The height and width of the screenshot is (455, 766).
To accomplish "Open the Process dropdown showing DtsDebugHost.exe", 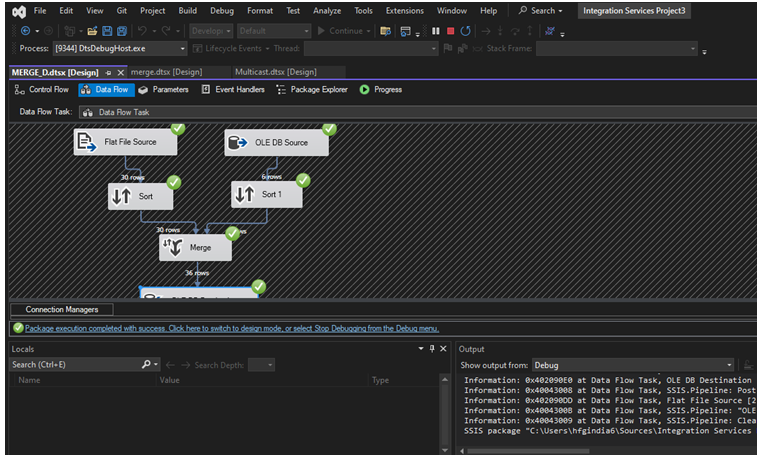I will click(118, 49).
